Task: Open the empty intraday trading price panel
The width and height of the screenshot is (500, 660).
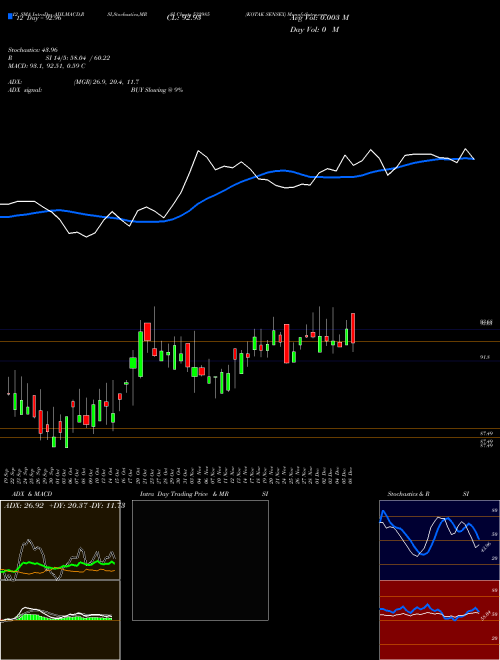Action: (x=200, y=560)
